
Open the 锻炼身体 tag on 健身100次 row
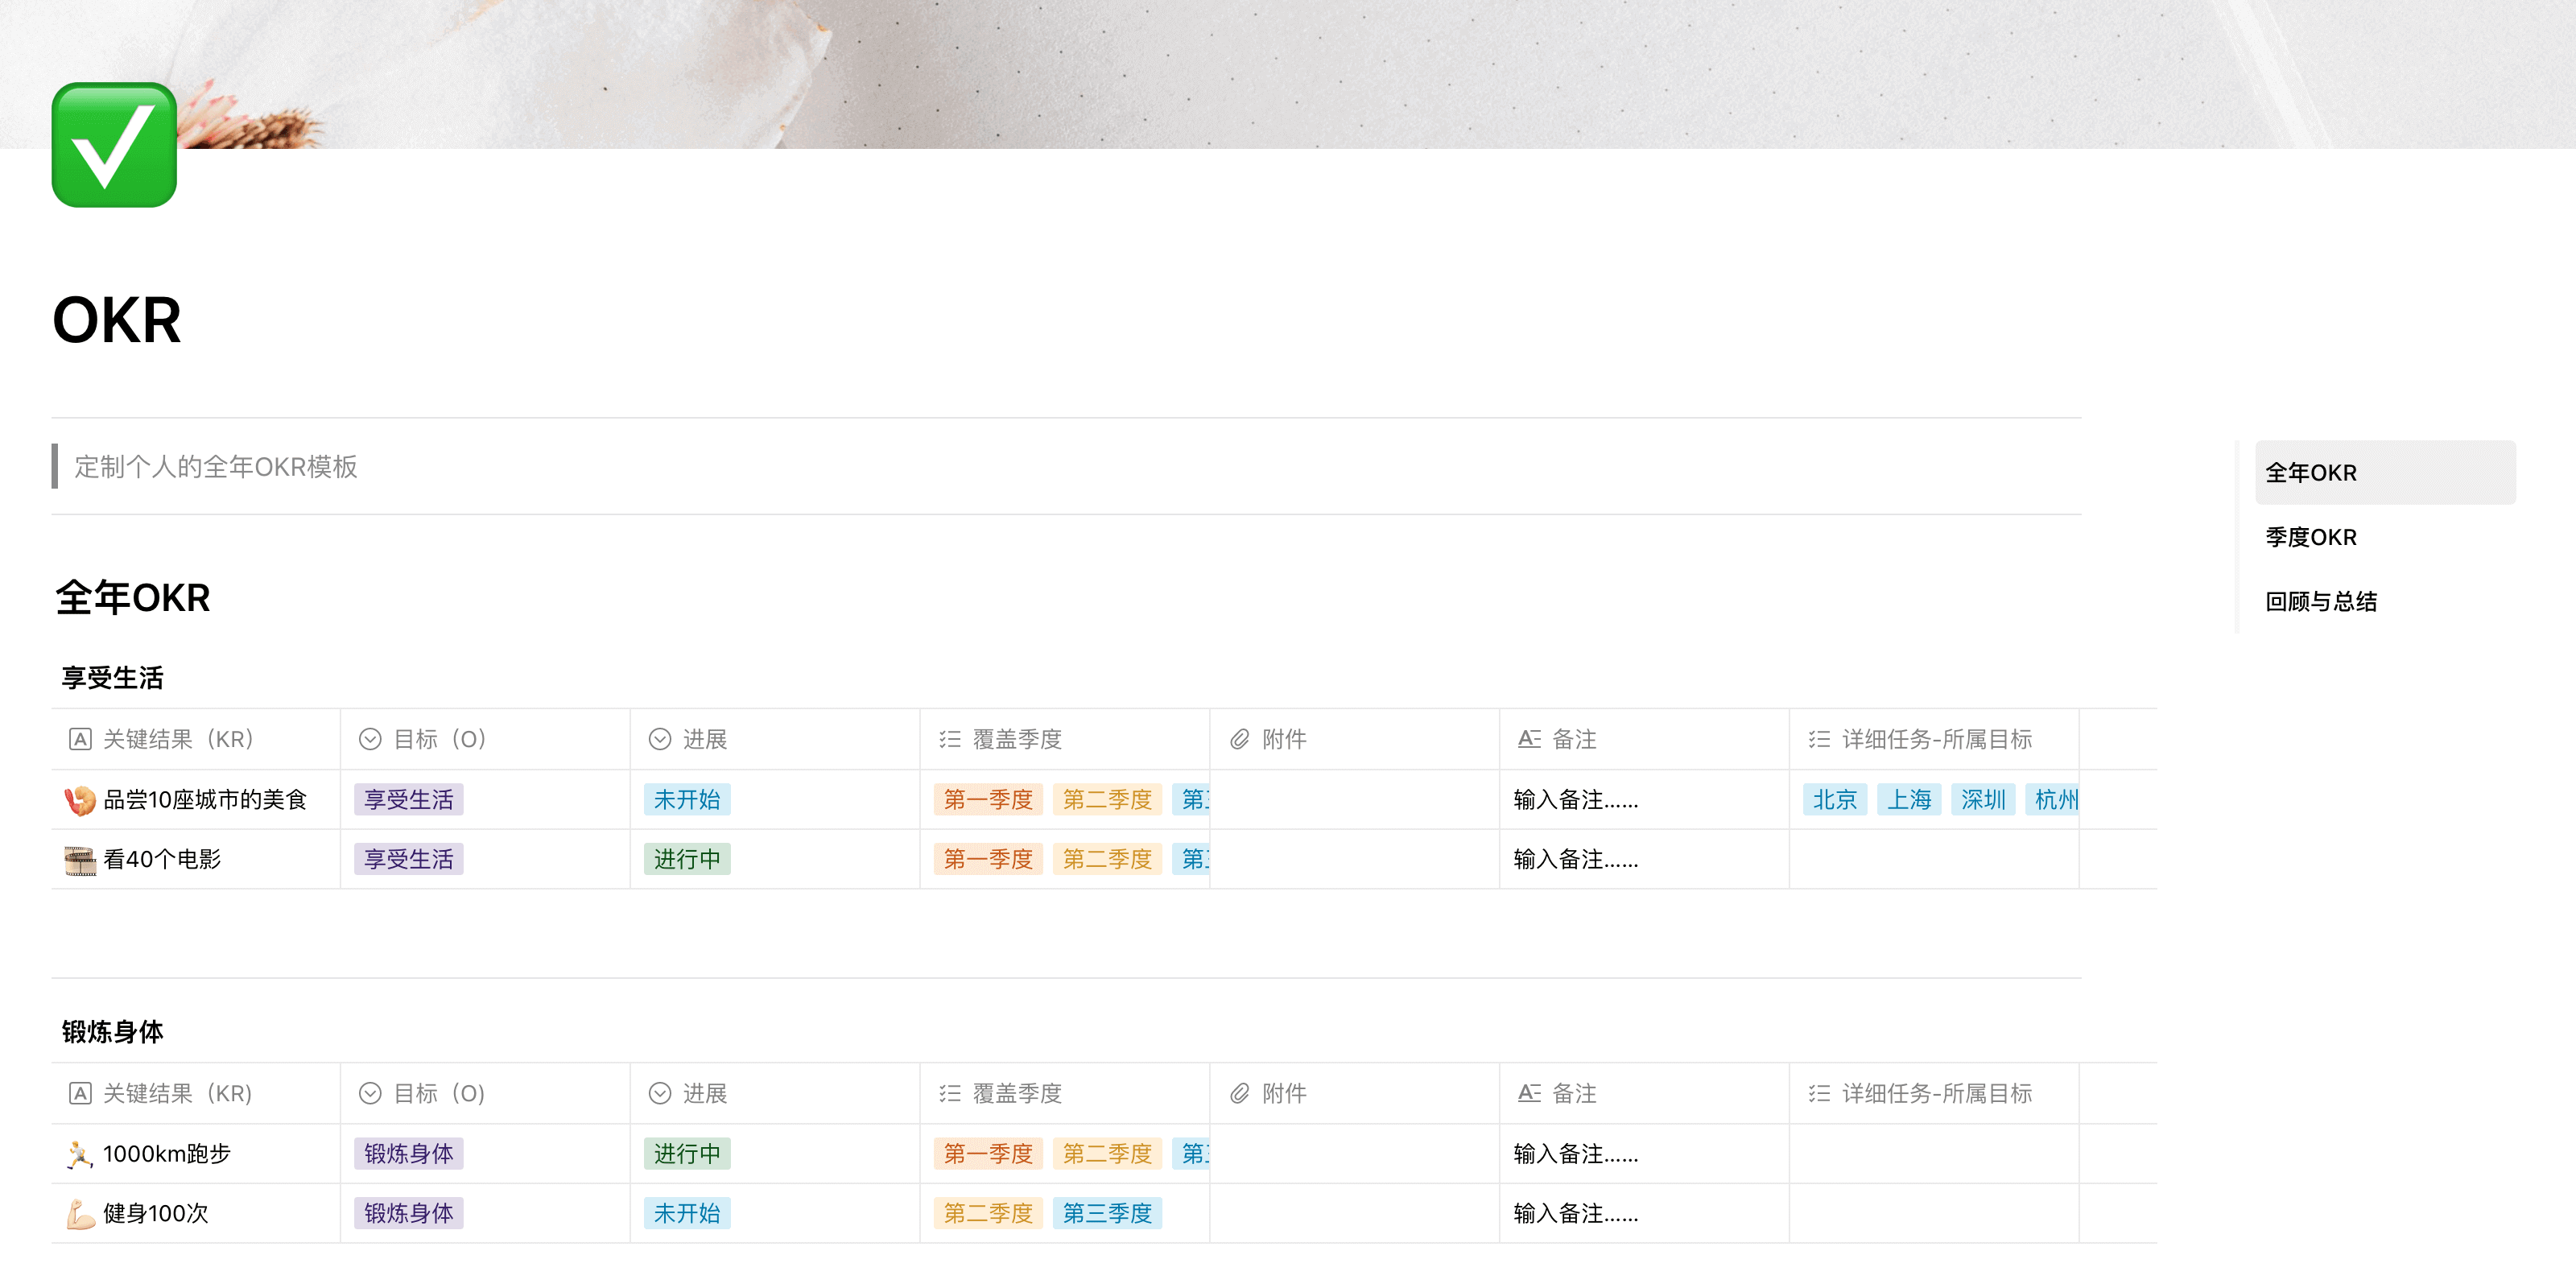click(x=407, y=1213)
